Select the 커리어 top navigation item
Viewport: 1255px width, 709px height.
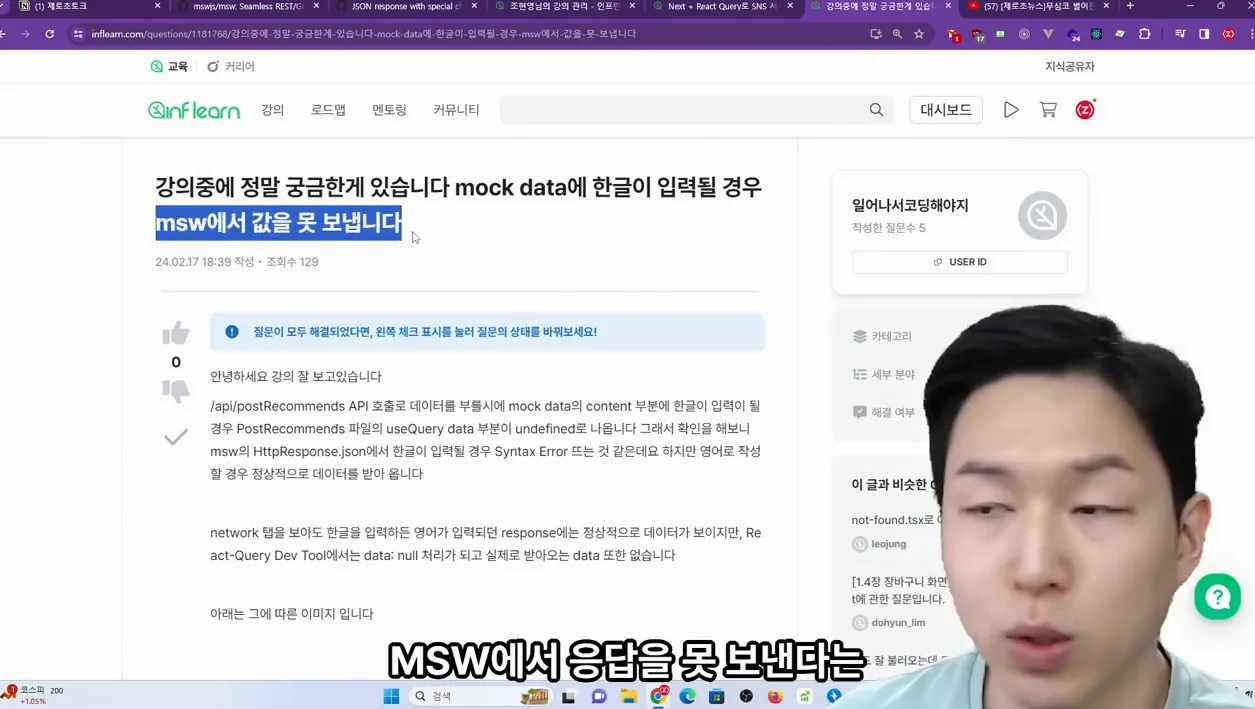[231, 67]
